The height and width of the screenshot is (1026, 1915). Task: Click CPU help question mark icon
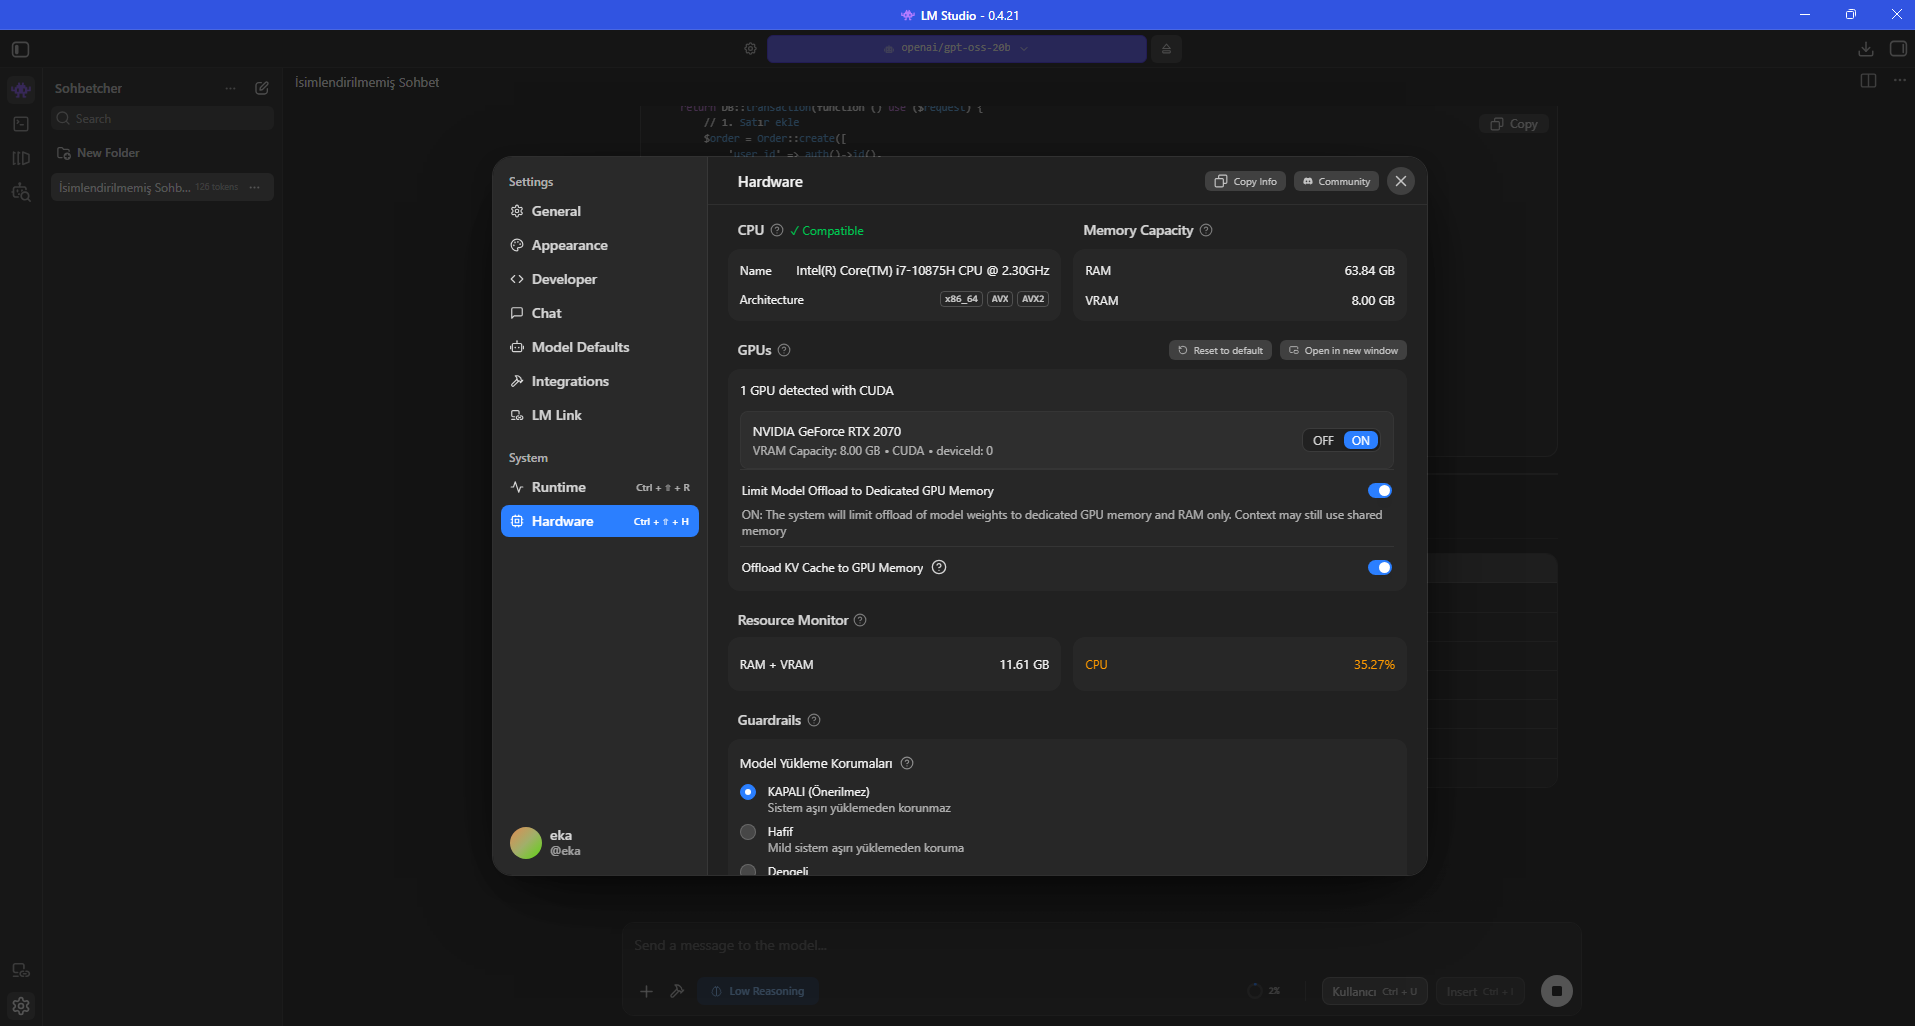click(777, 230)
